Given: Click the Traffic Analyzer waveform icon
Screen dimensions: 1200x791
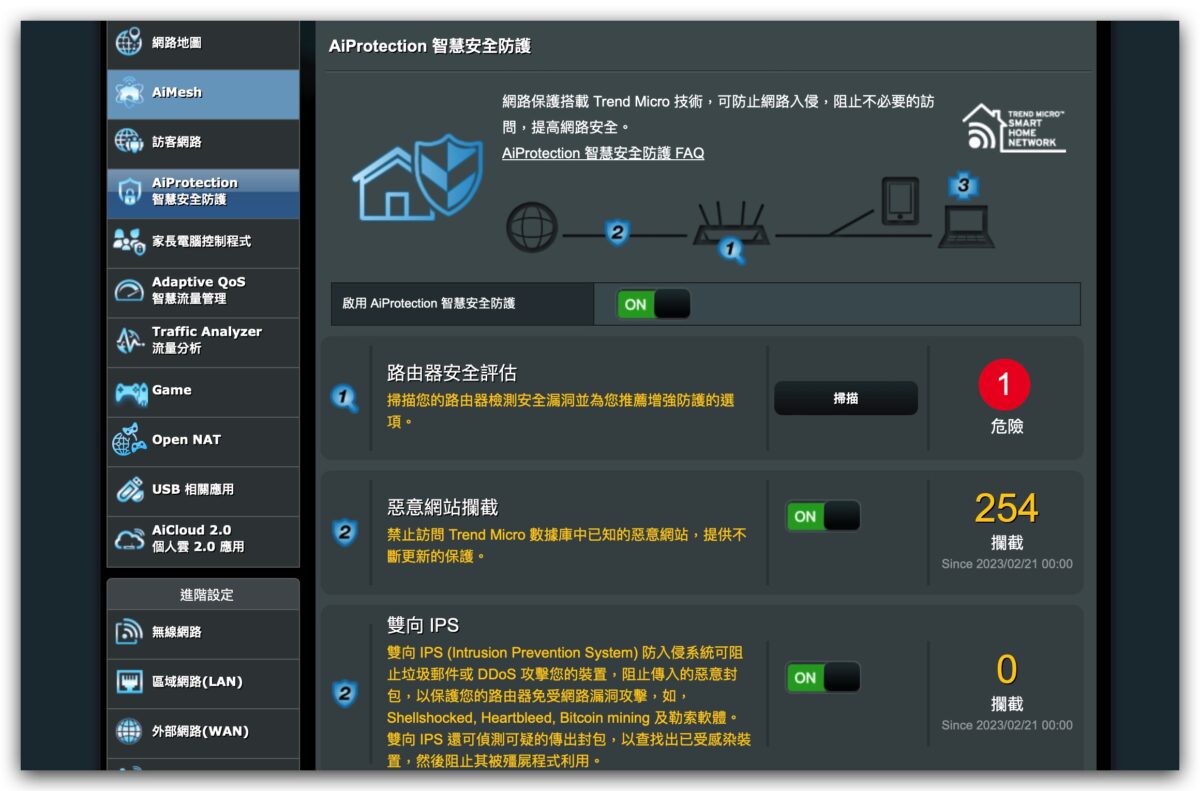Looking at the screenshot, I should [x=129, y=341].
